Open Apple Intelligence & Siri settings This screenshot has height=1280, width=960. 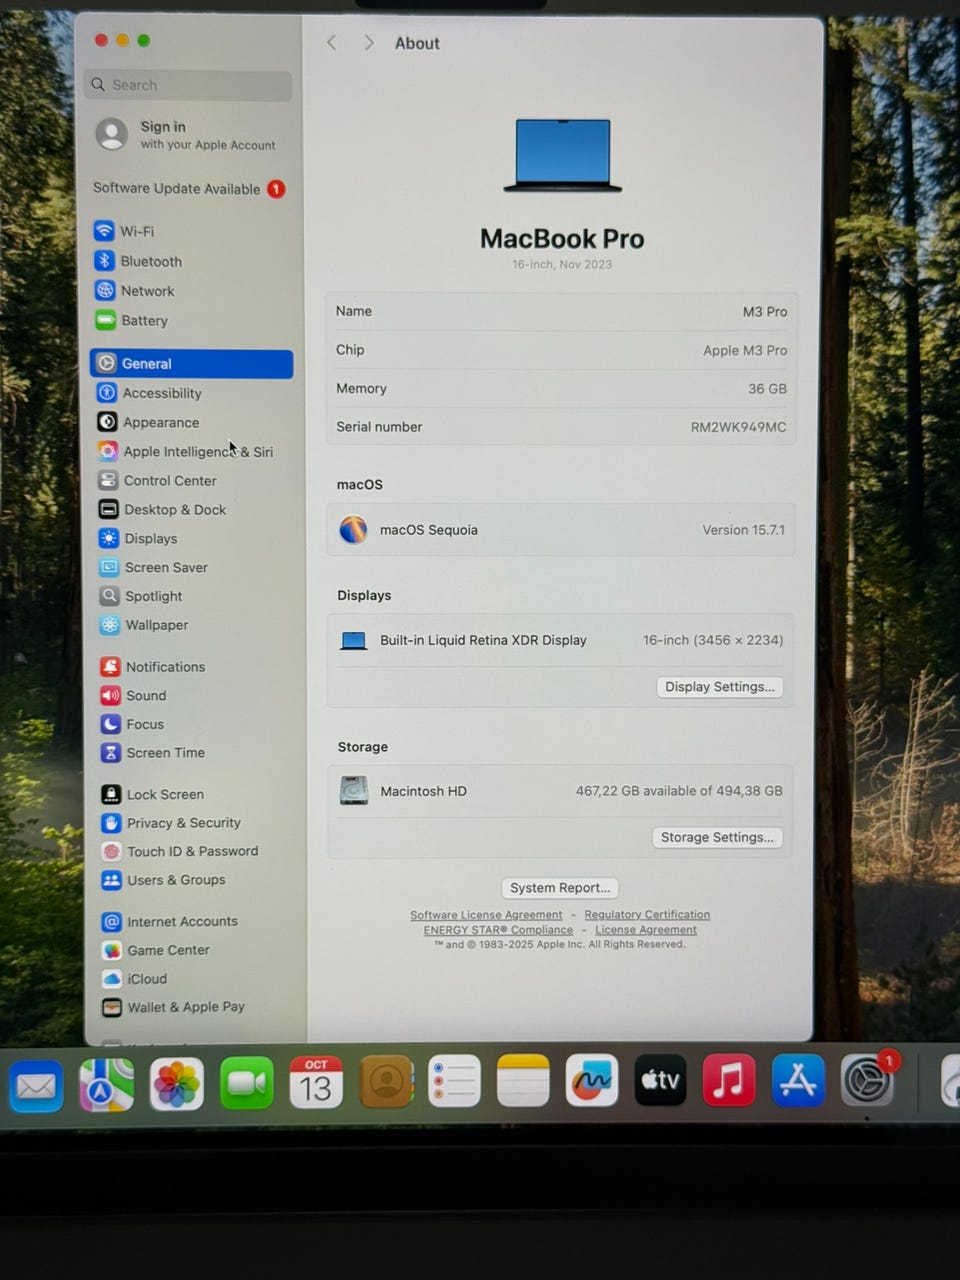point(186,451)
